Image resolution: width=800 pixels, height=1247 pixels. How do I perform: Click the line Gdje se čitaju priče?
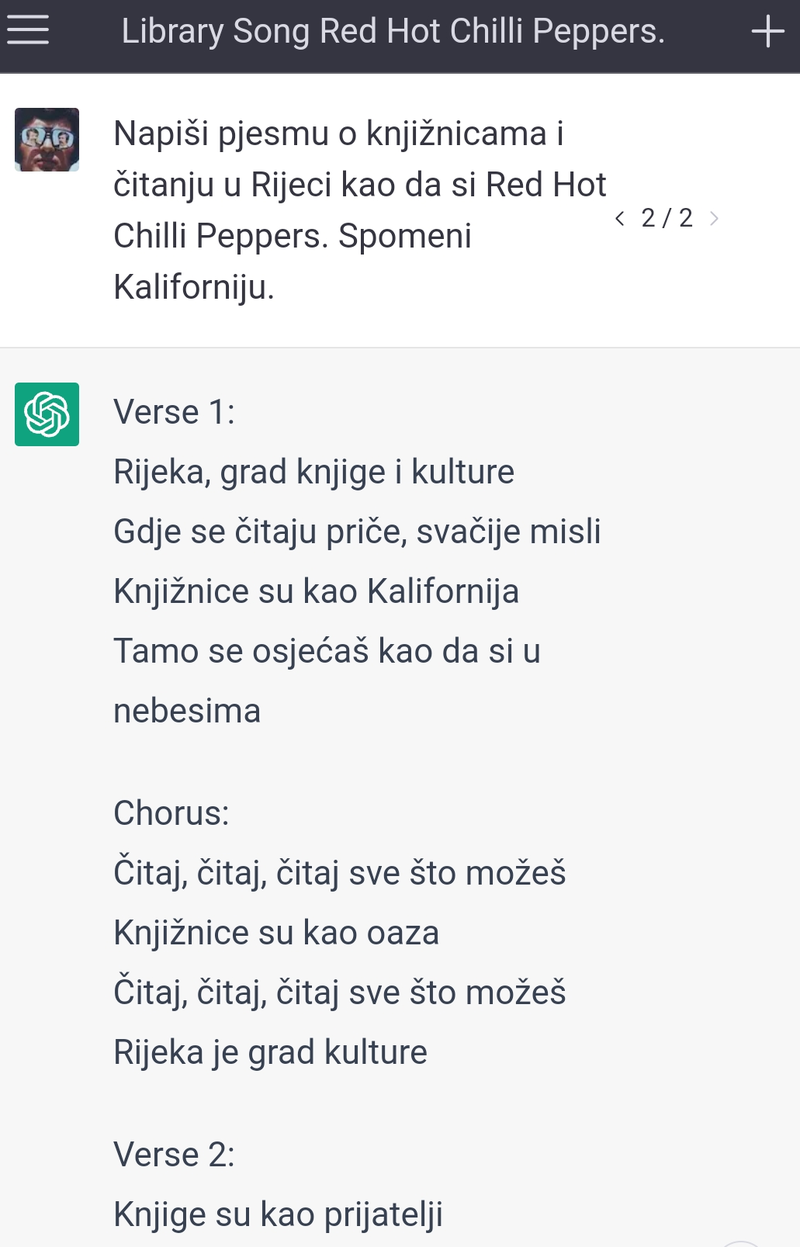click(357, 531)
